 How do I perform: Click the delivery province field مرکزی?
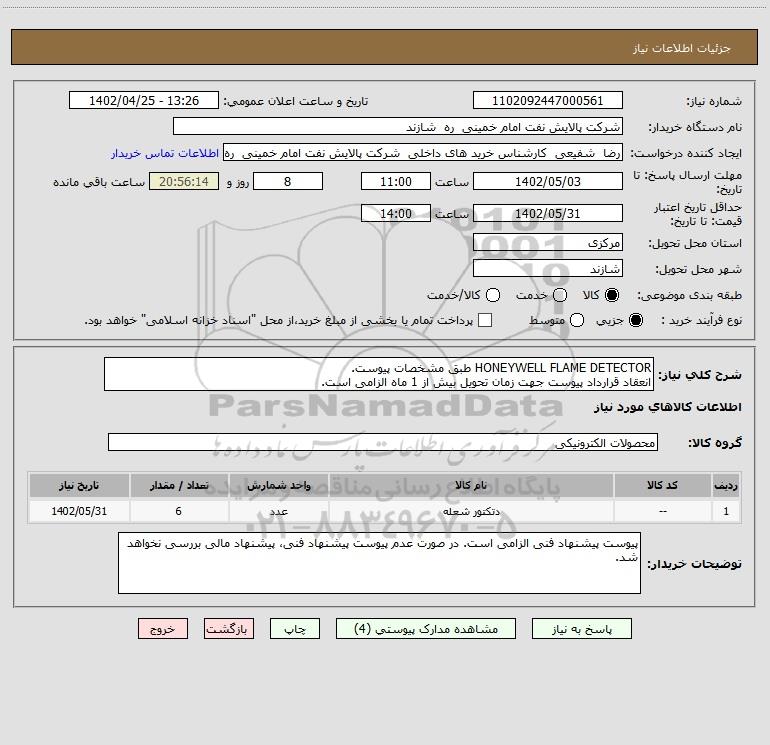[548, 242]
